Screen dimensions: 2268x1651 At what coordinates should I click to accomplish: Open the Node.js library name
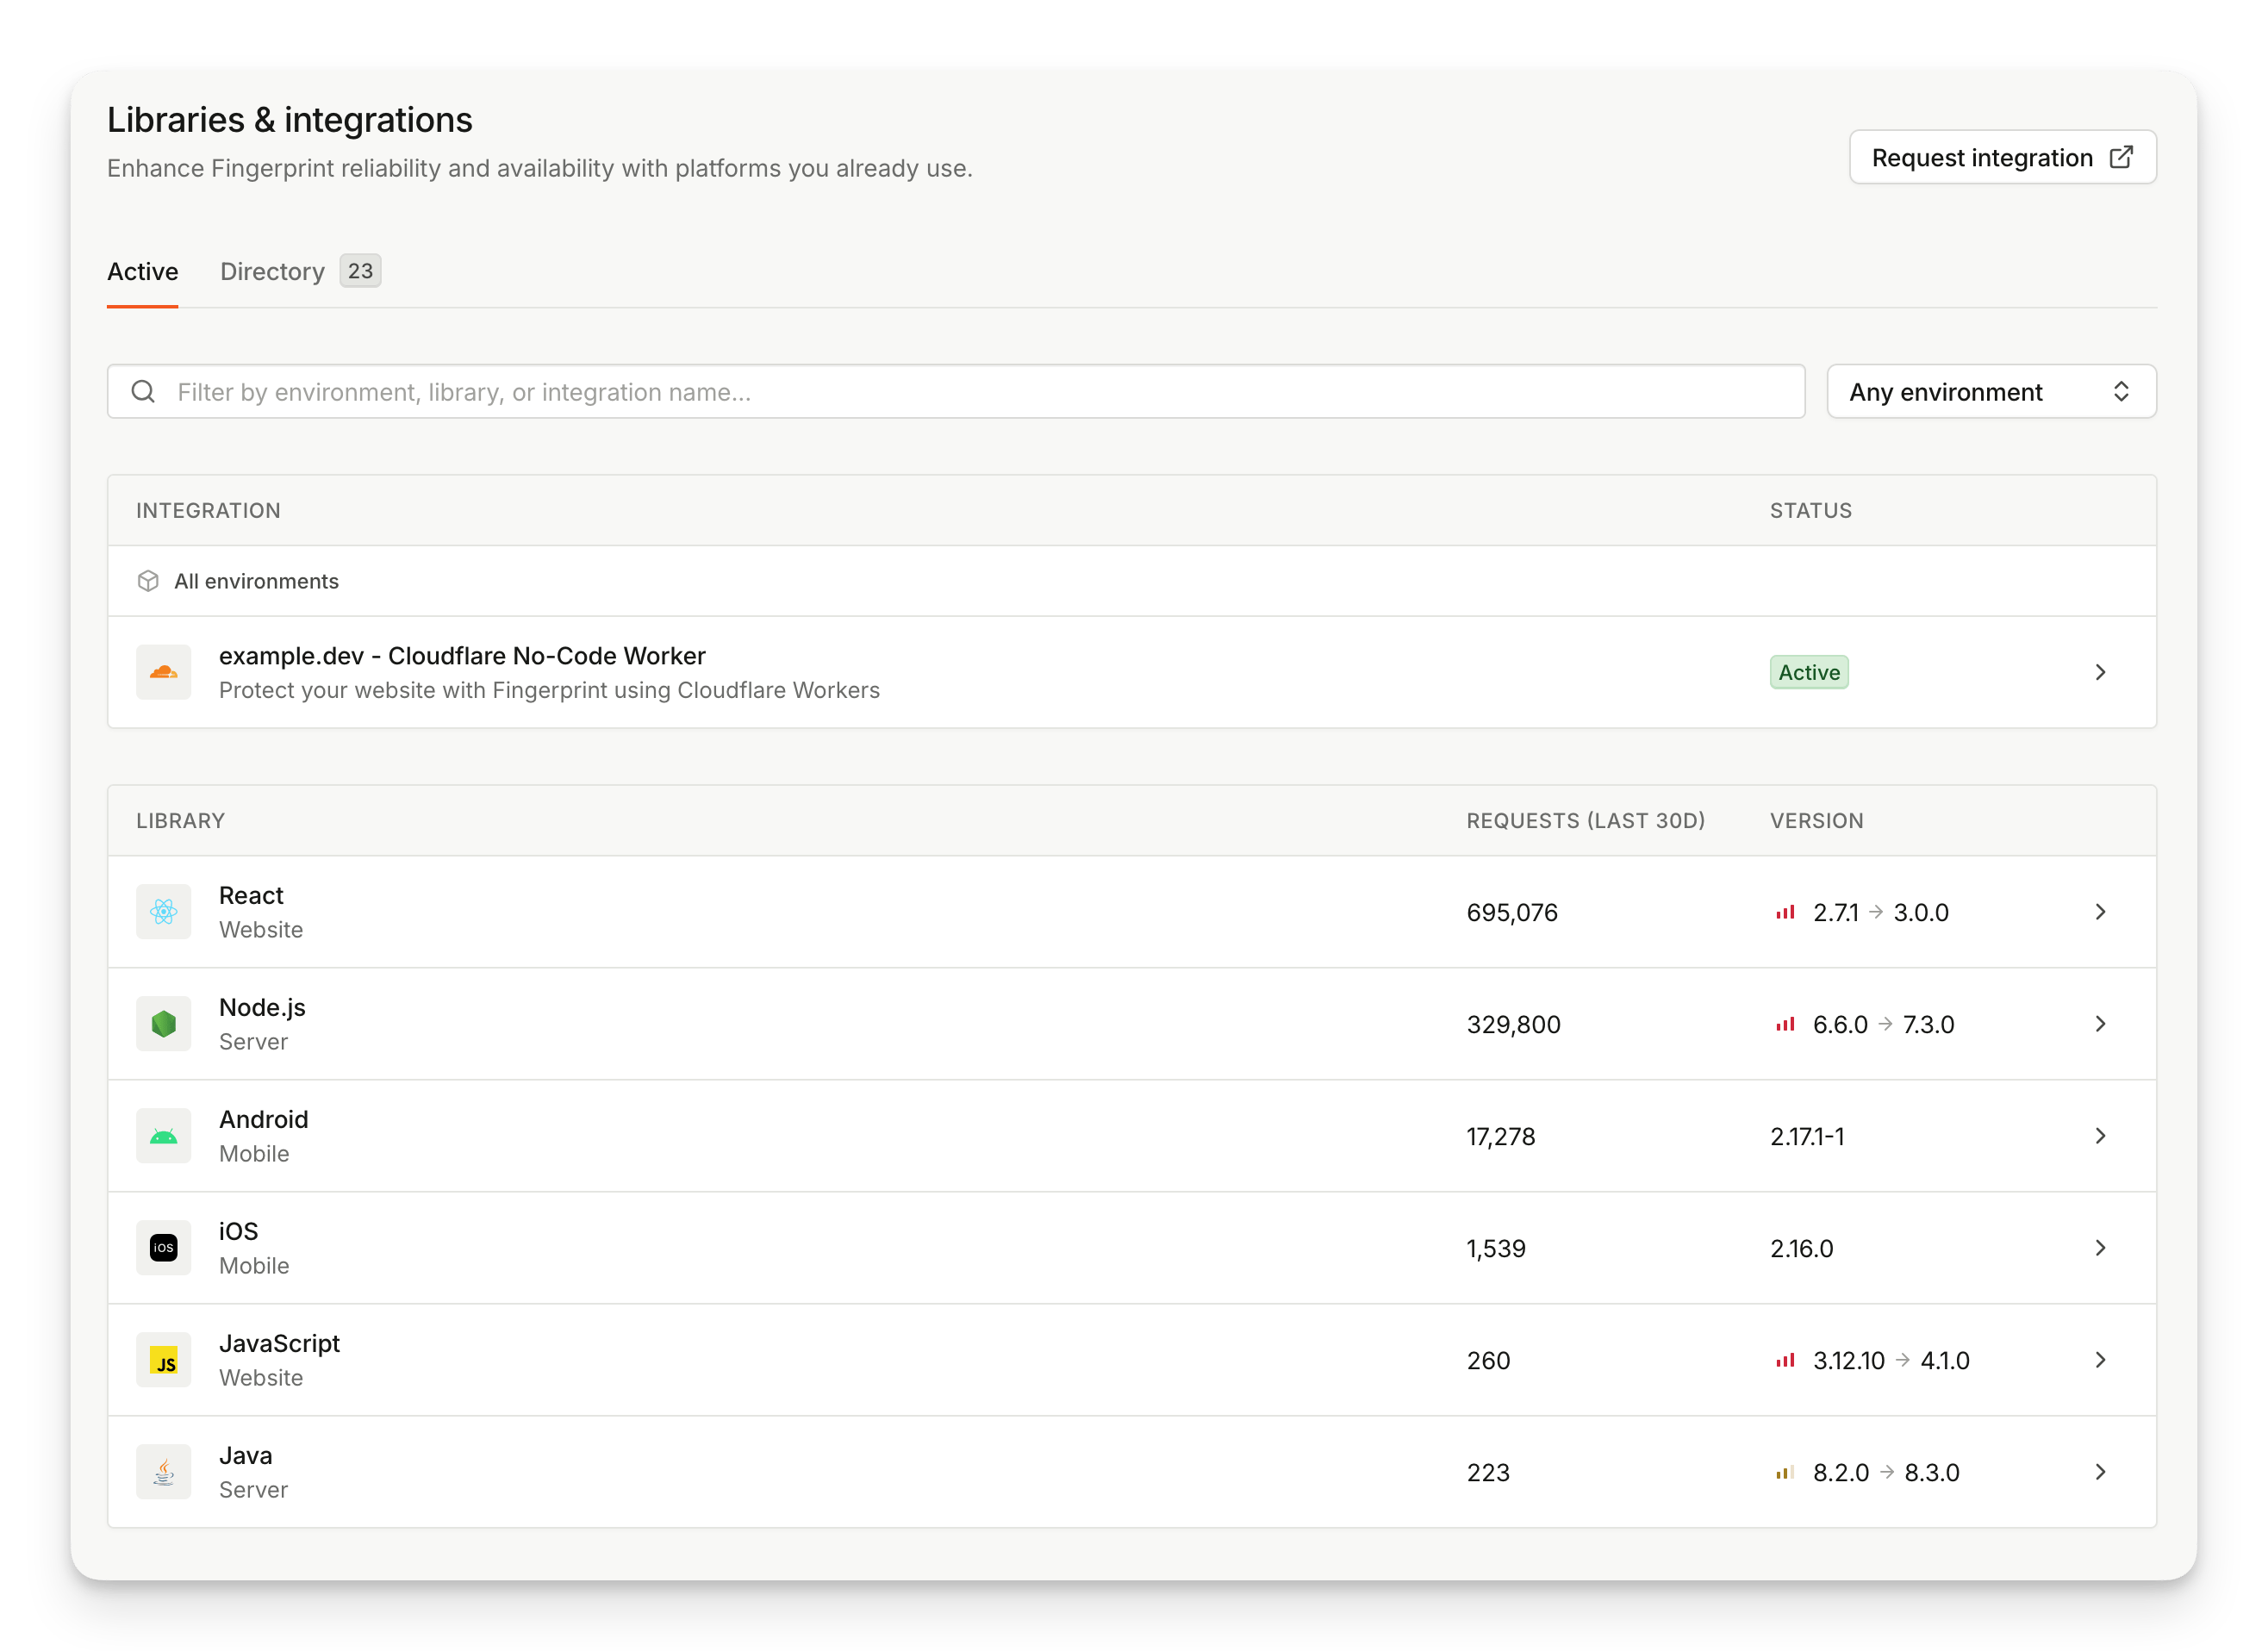click(x=262, y=1008)
